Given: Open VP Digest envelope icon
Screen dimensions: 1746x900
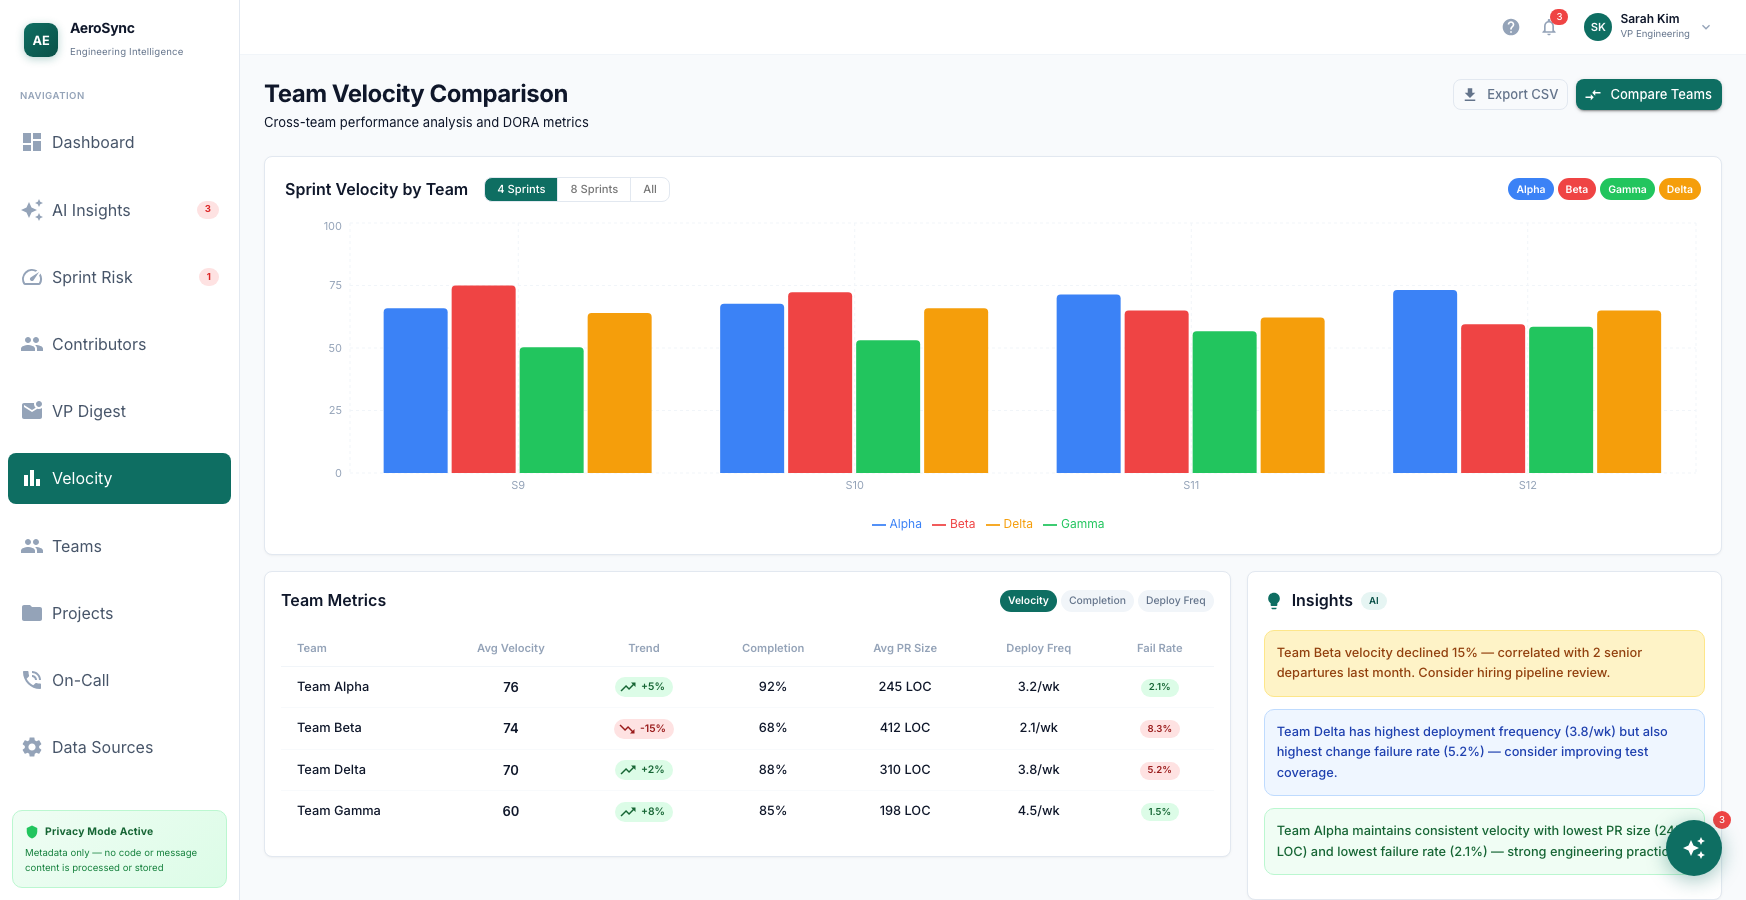Looking at the screenshot, I should (32, 411).
